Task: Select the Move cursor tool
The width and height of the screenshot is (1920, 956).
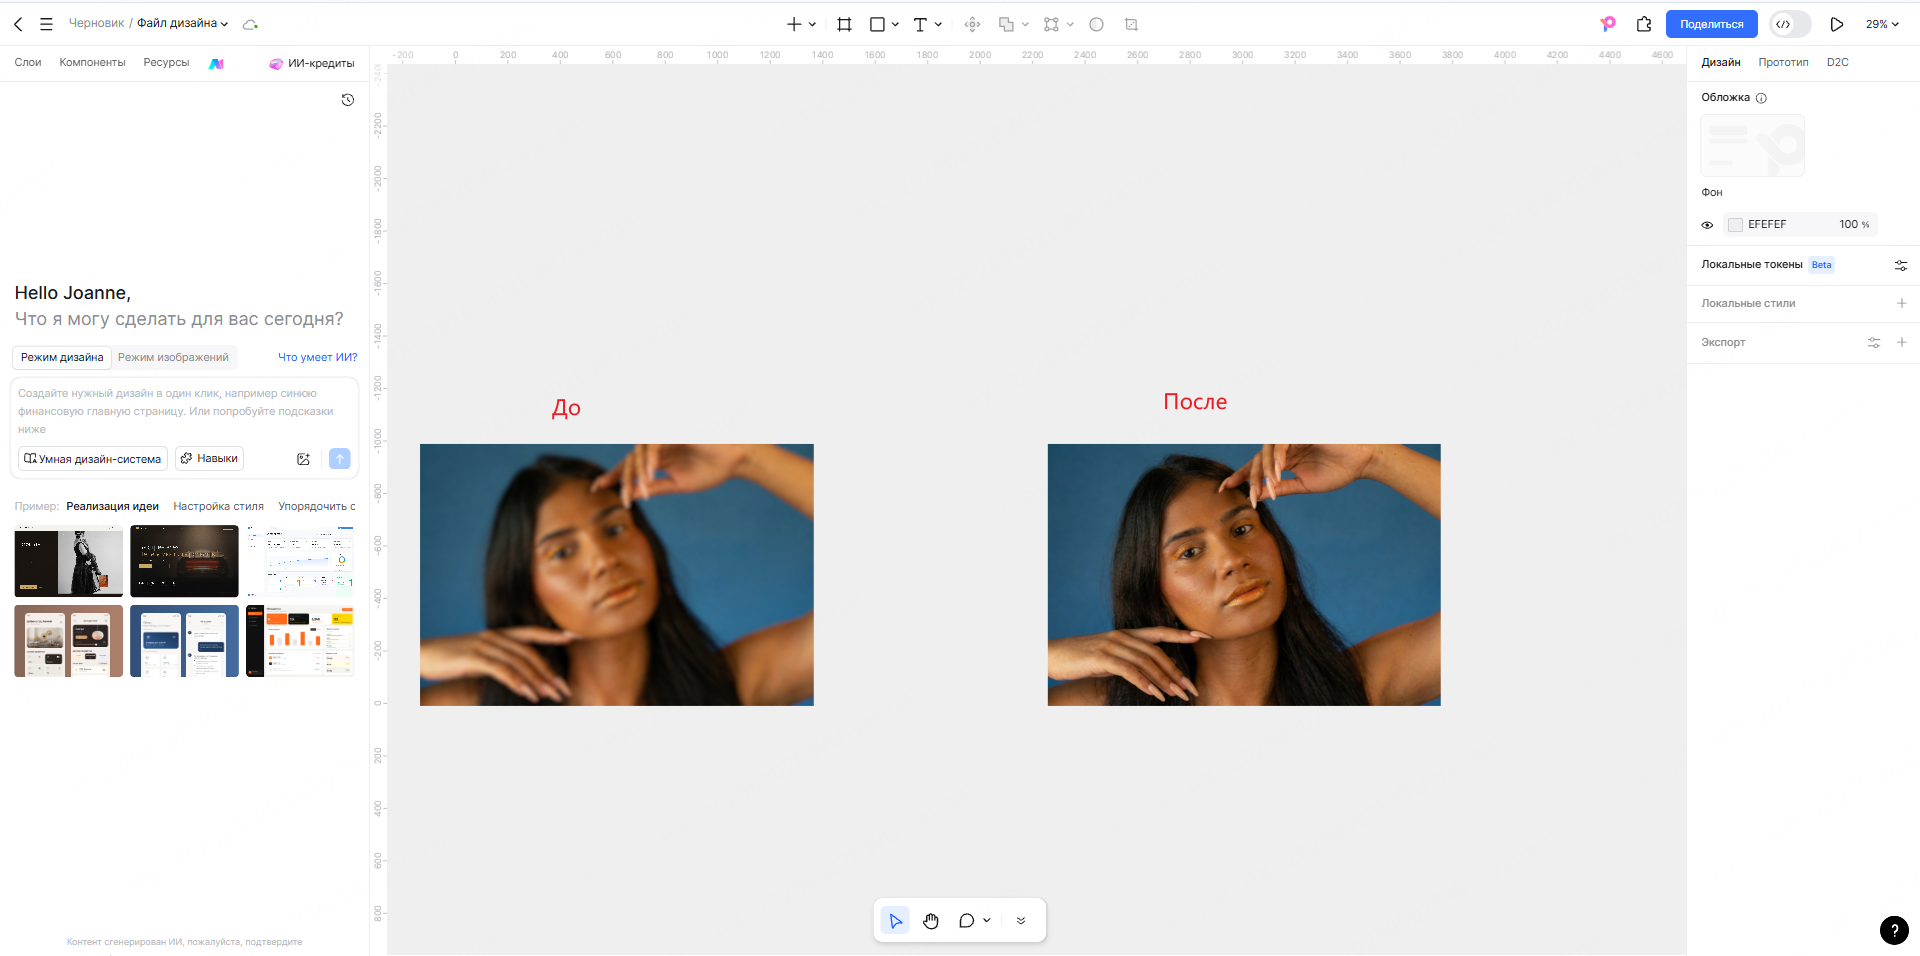Action: (x=896, y=921)
